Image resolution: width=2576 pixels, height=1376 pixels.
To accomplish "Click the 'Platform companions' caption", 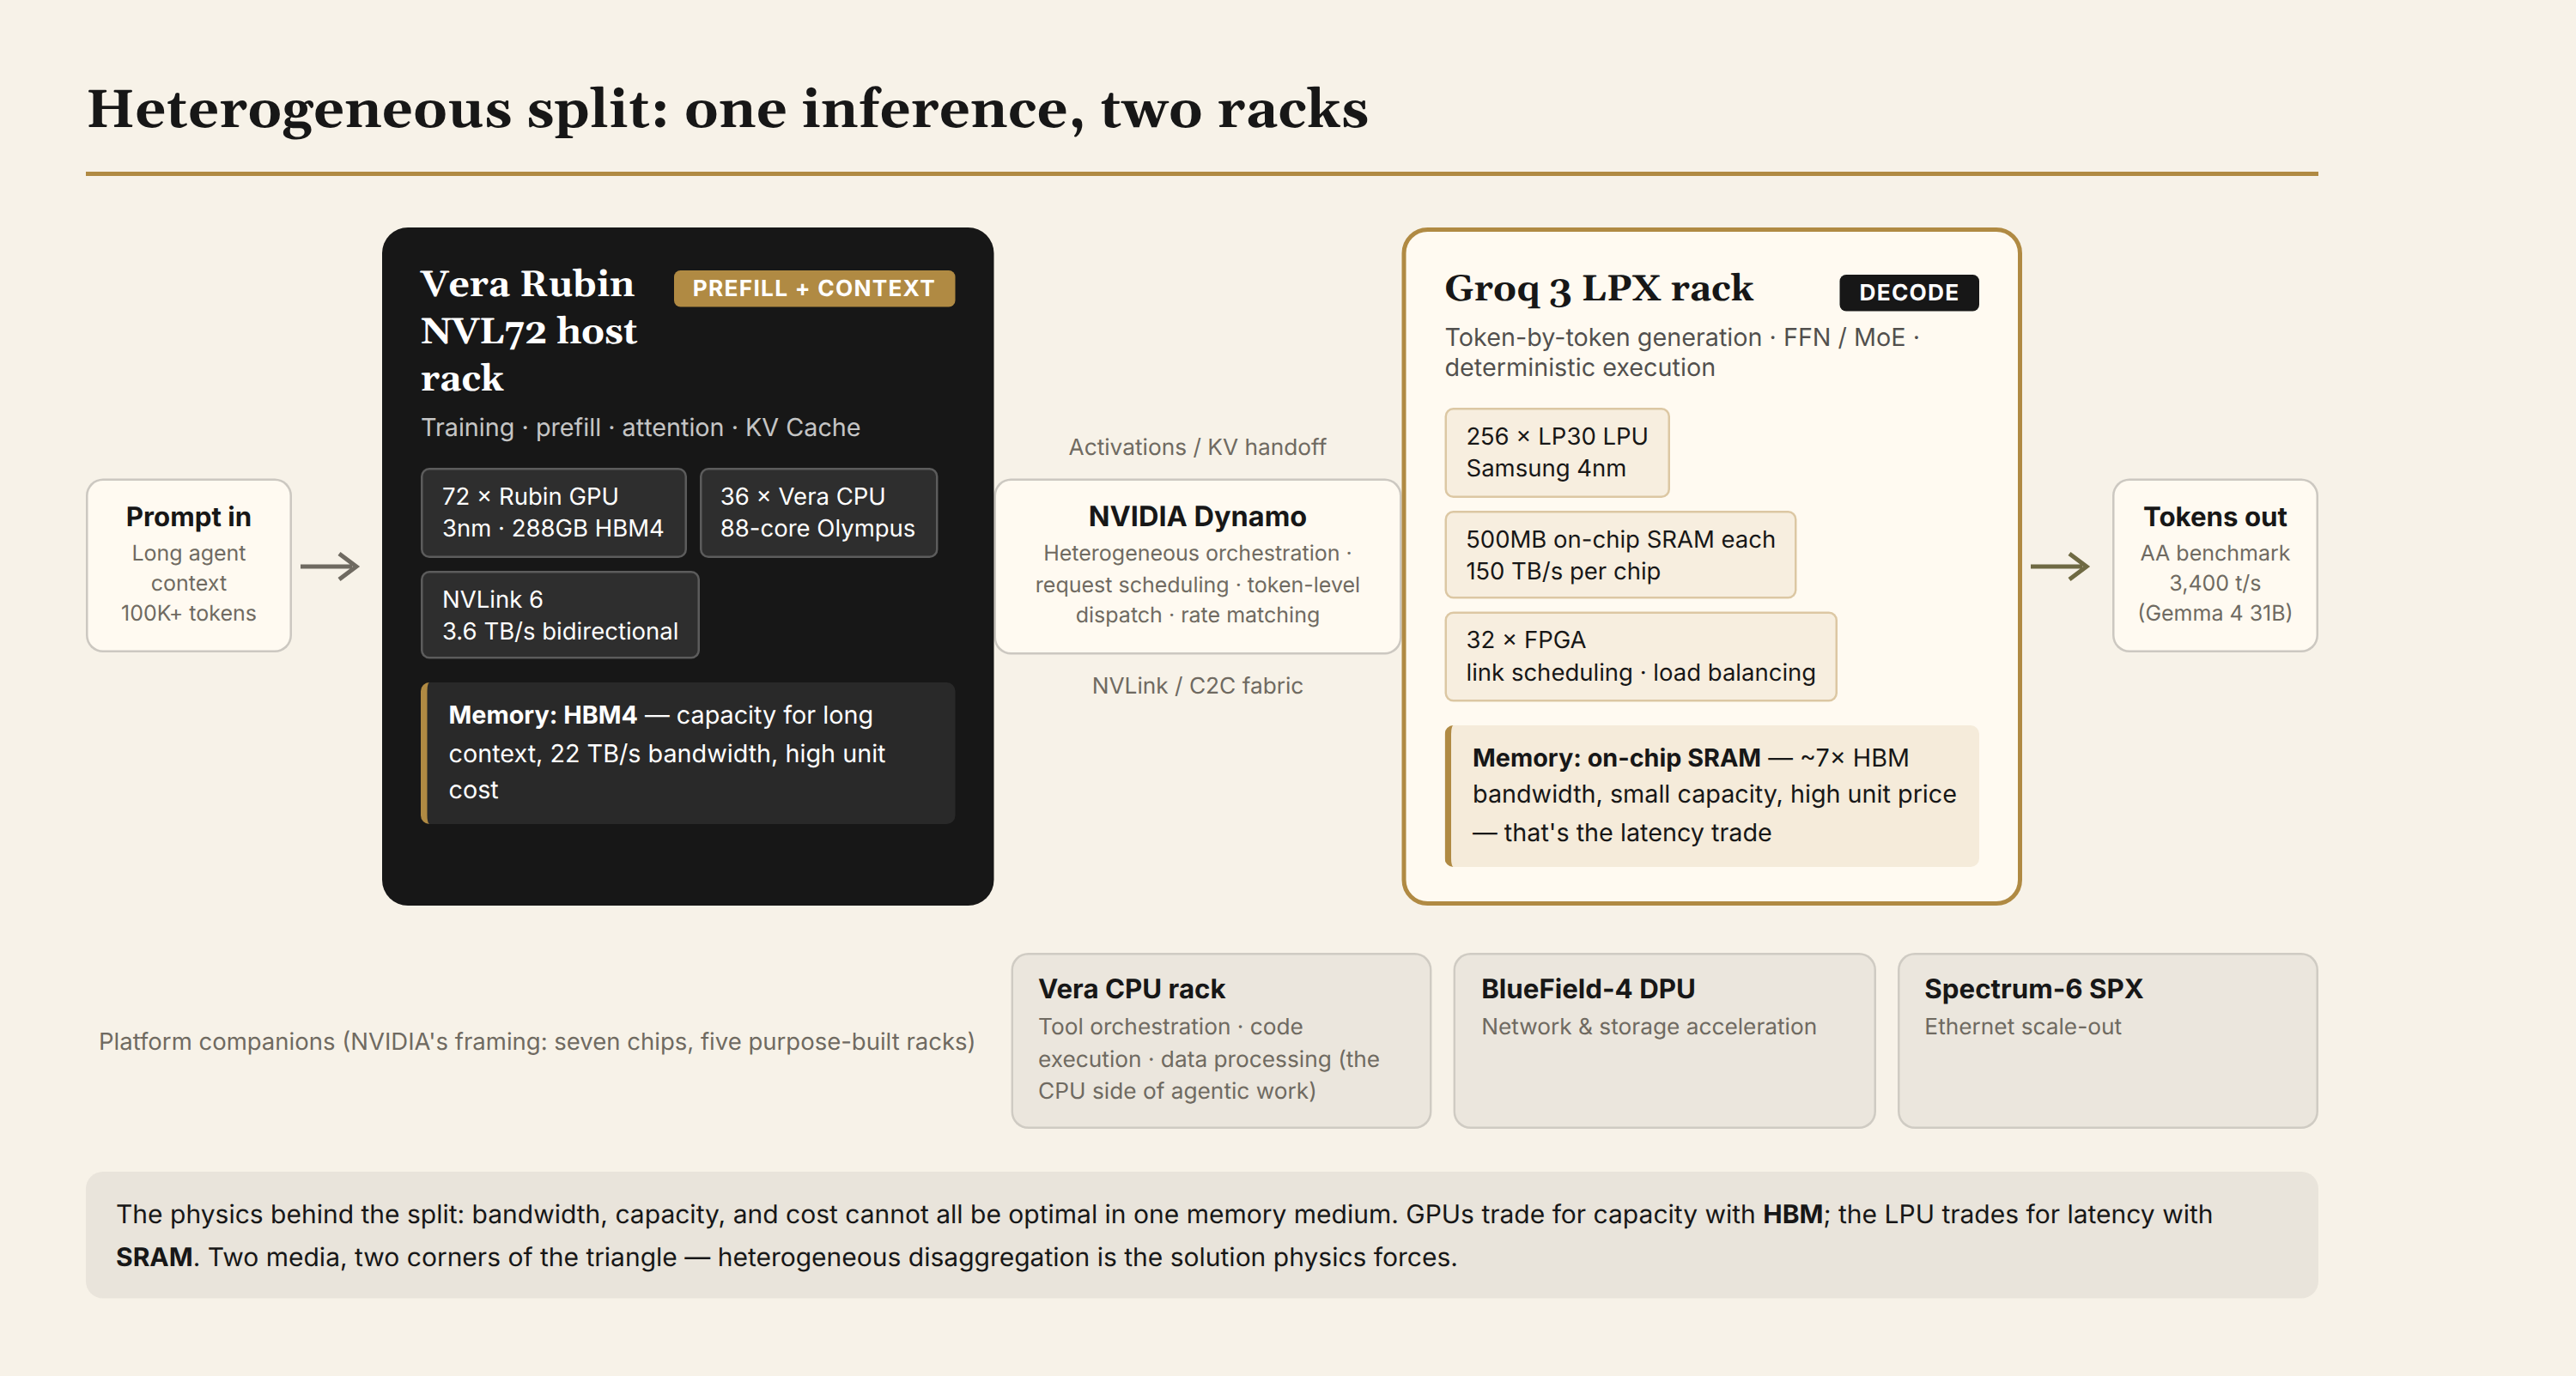I will click(536, 1041).
